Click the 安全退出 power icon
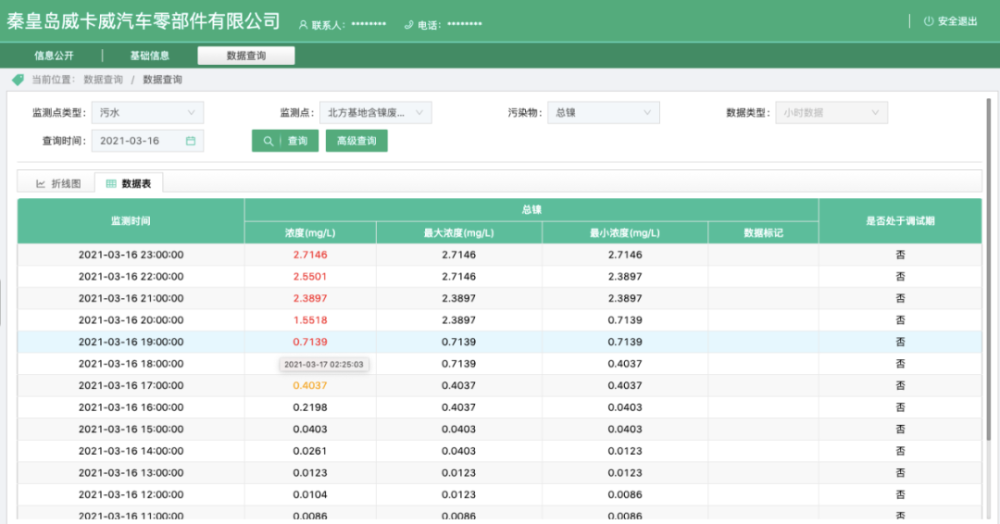 (928, 21)
